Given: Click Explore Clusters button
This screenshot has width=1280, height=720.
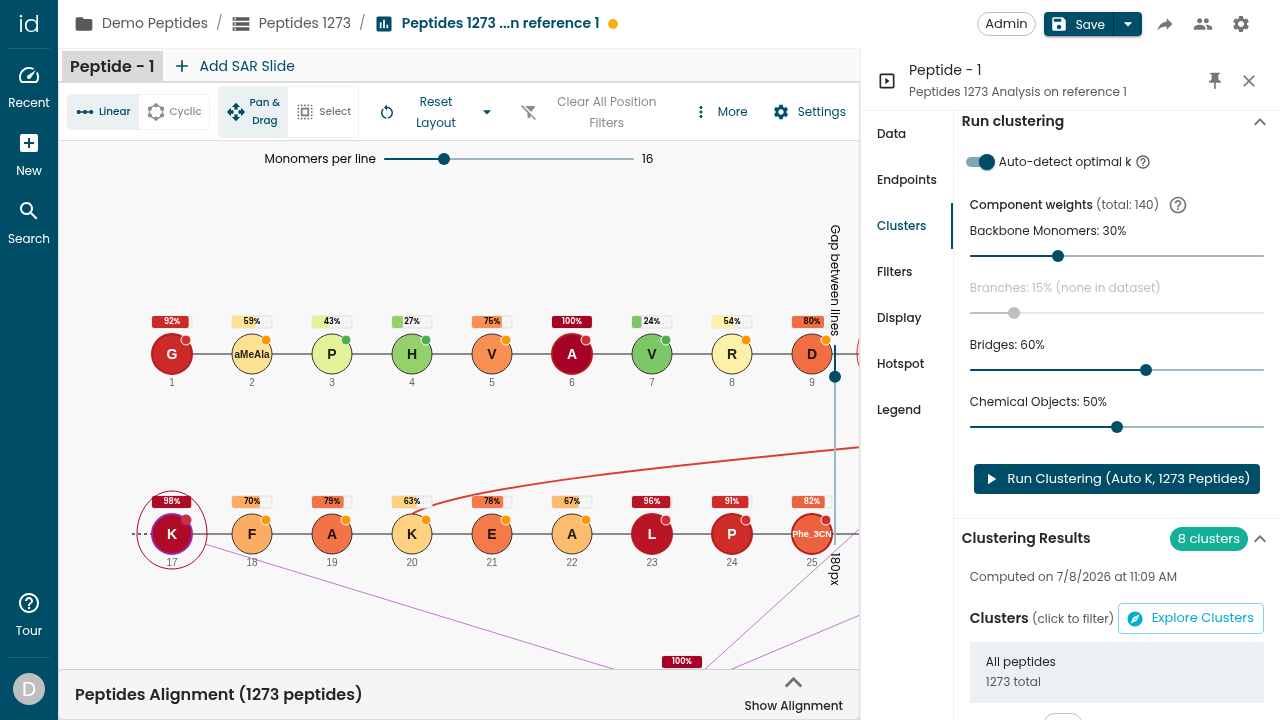Looking at the screenshot, I should pos(1191,618).
